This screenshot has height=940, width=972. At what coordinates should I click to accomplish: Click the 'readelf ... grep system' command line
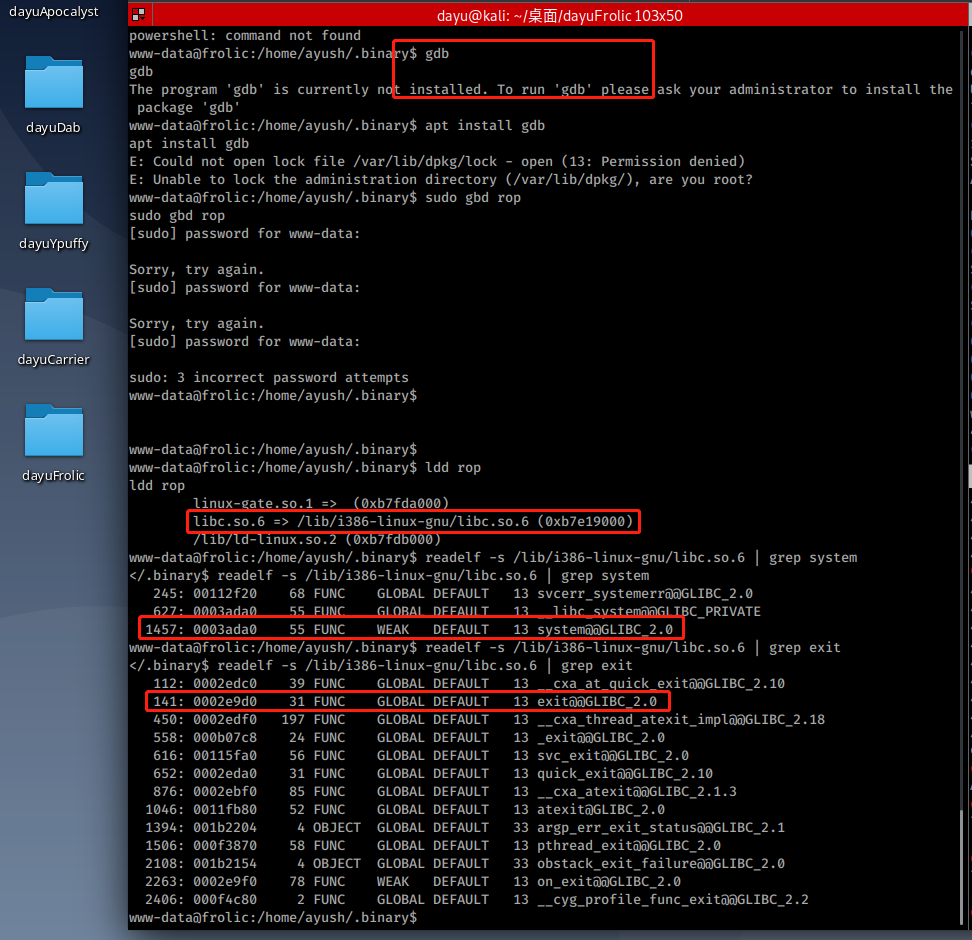point(493,557)
